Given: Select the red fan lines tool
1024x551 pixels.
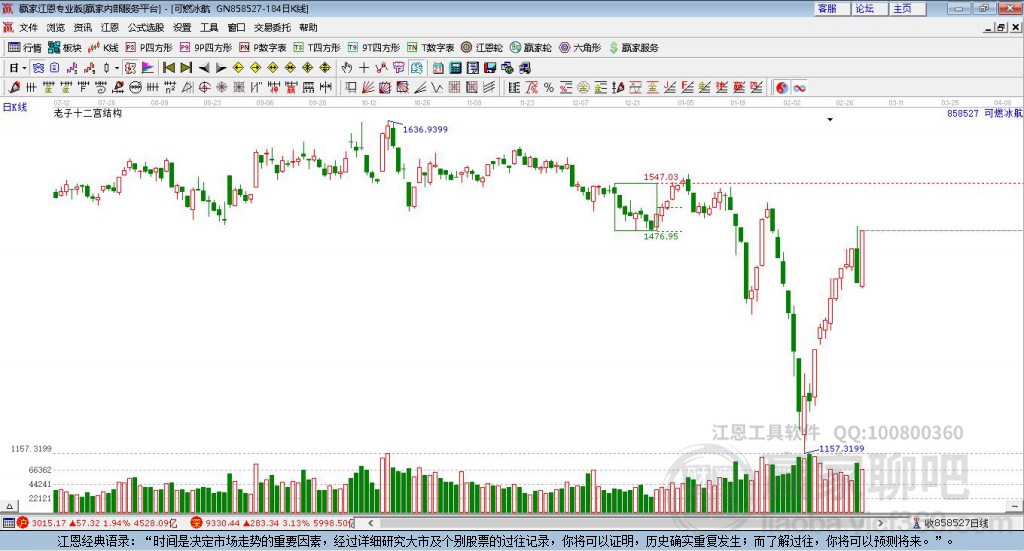Looking at the screenshot, I should coord(368,87).
